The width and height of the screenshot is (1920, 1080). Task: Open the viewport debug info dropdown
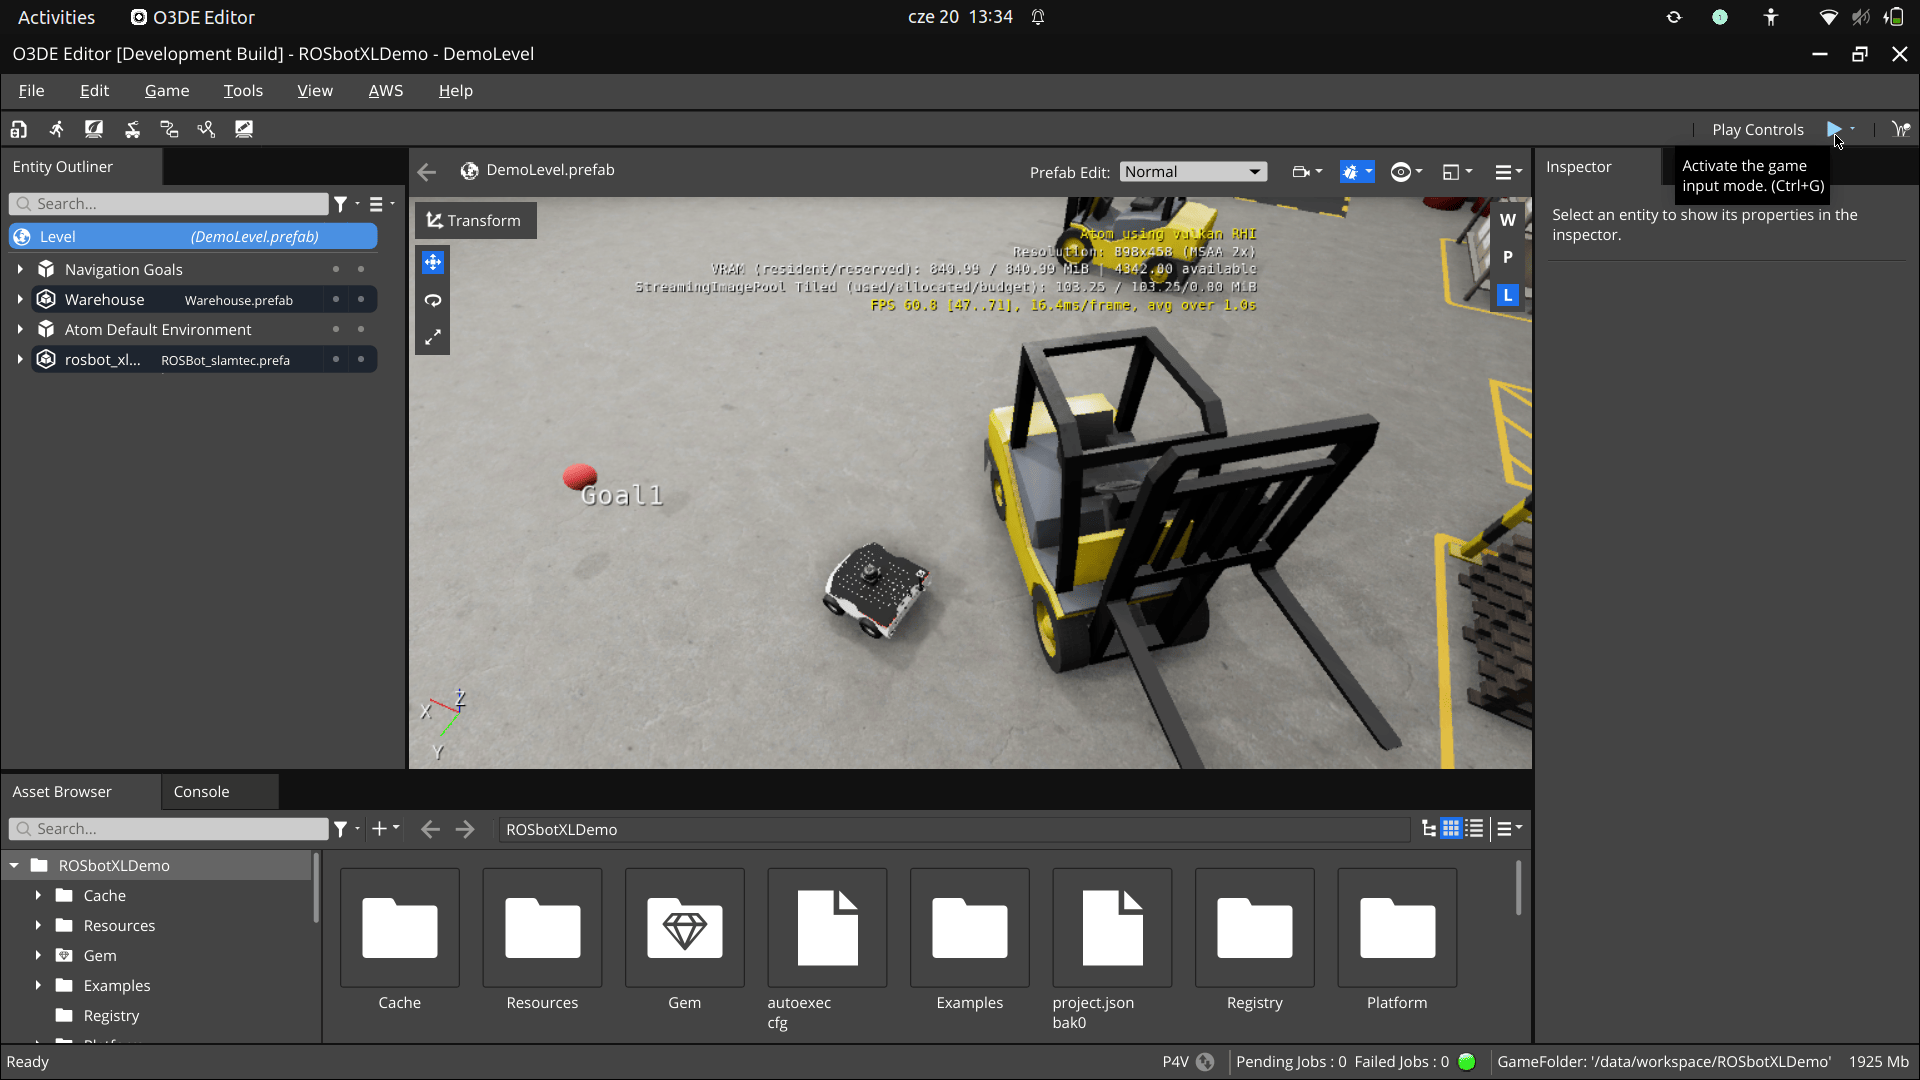point(1357,172)
